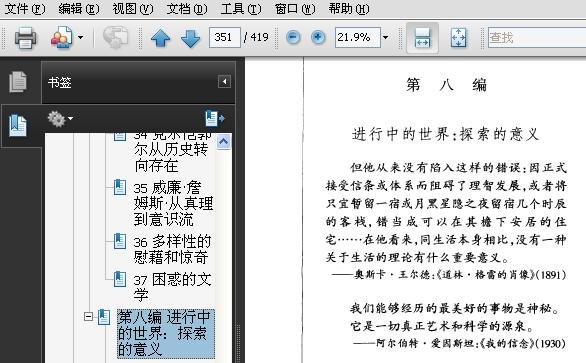
Task: Open the 帮助(H) menu
Action: coord(349,8)
